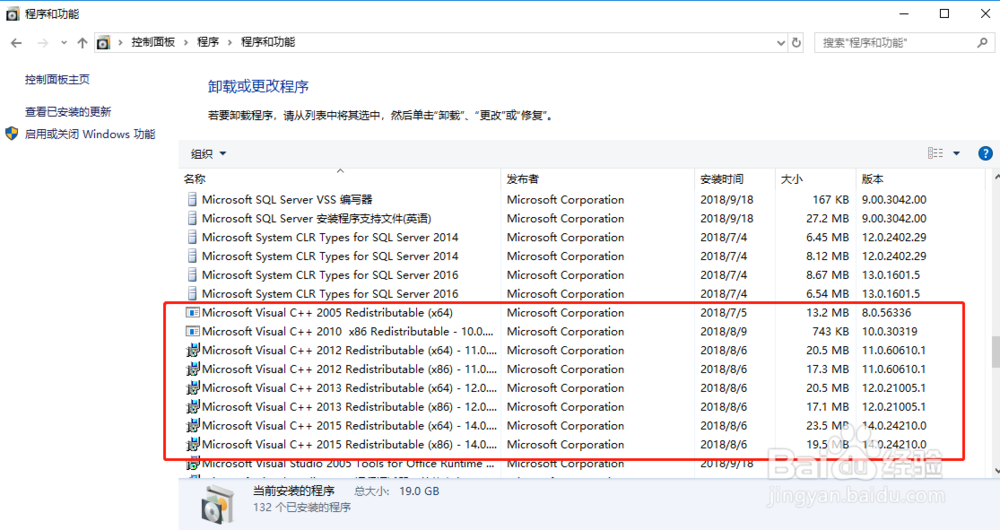Click the Control Panel icon in address bar
1000x530 pixels.
point(103,43)
